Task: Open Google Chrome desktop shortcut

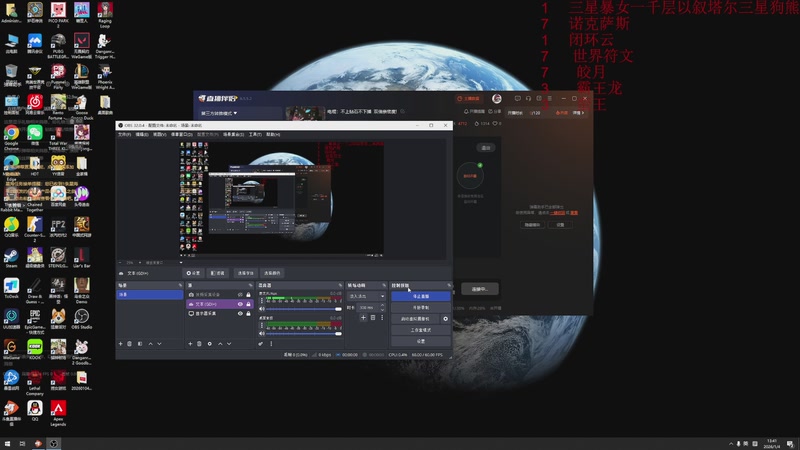Action: (x=11, y=134)
